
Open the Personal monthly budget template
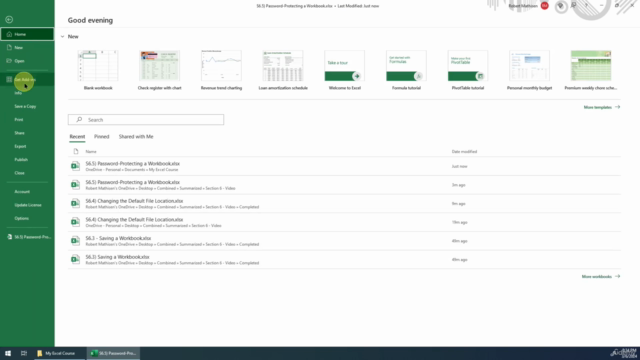tap(529, 70)
